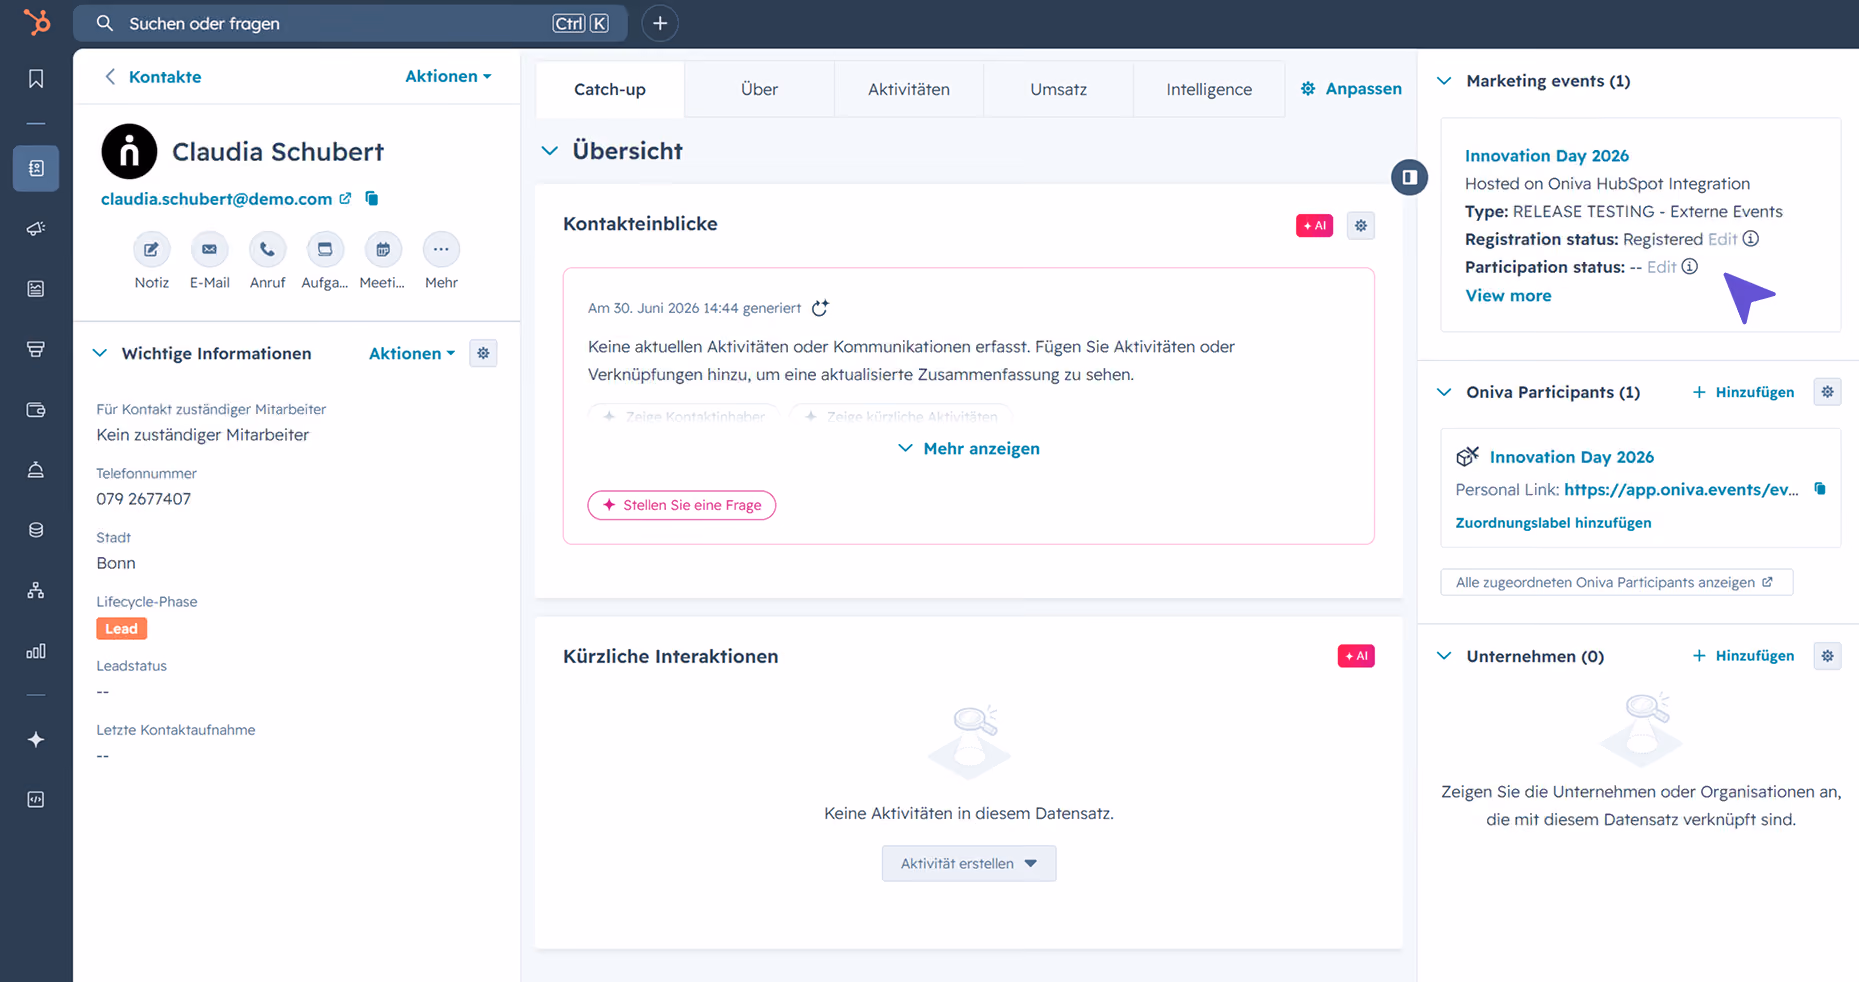1859x982 pixels.
Task: Click the +AI badge in Kürzliche Interaktionen
Action: tap(1356, 656)
